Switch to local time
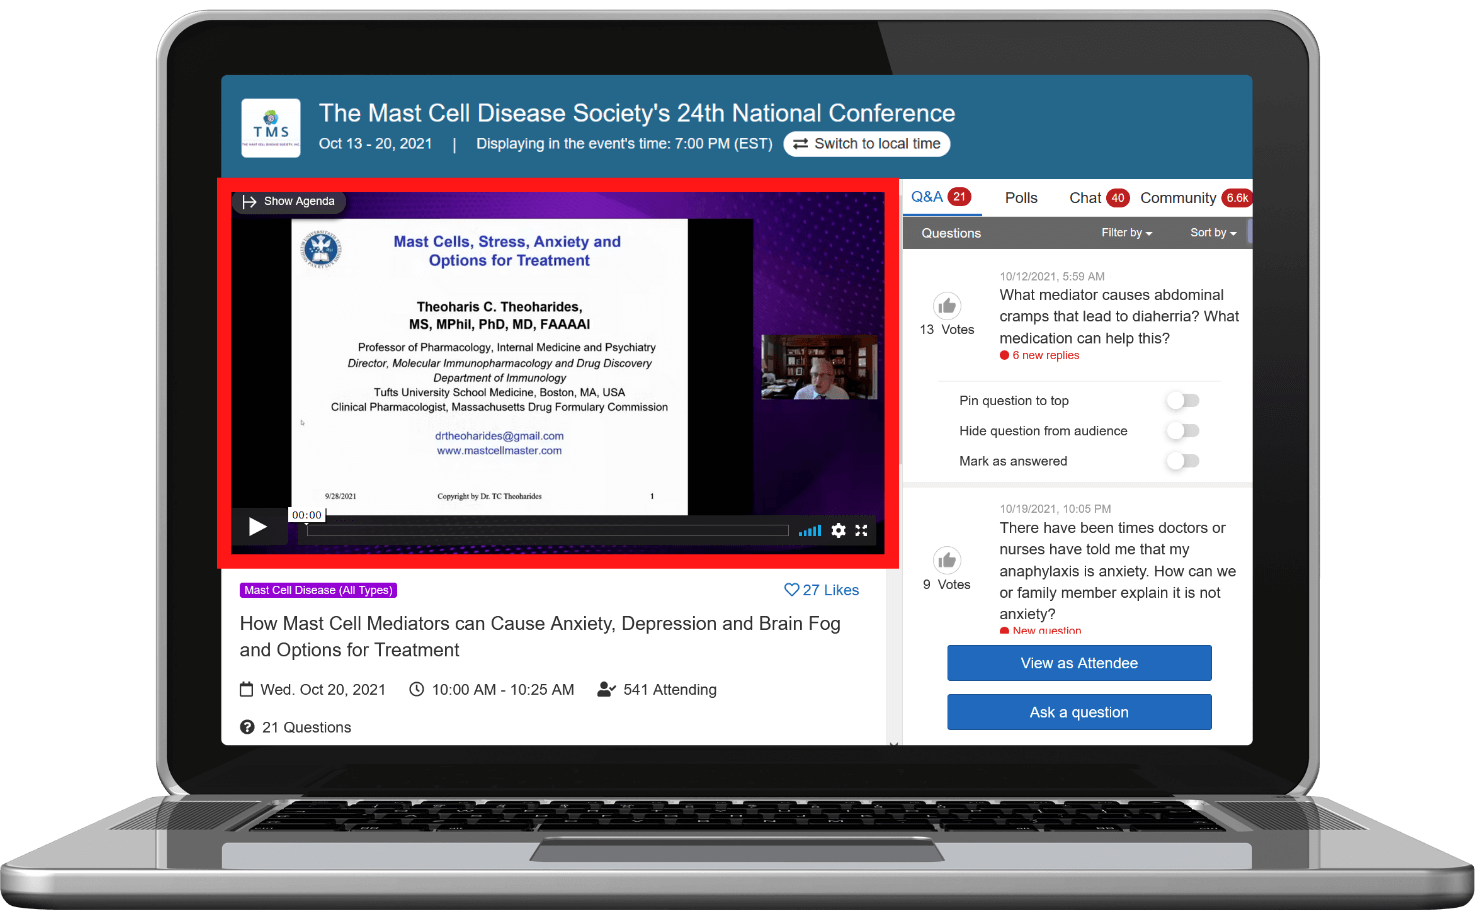Screen dimensions: 1475x910 point(867,144)
